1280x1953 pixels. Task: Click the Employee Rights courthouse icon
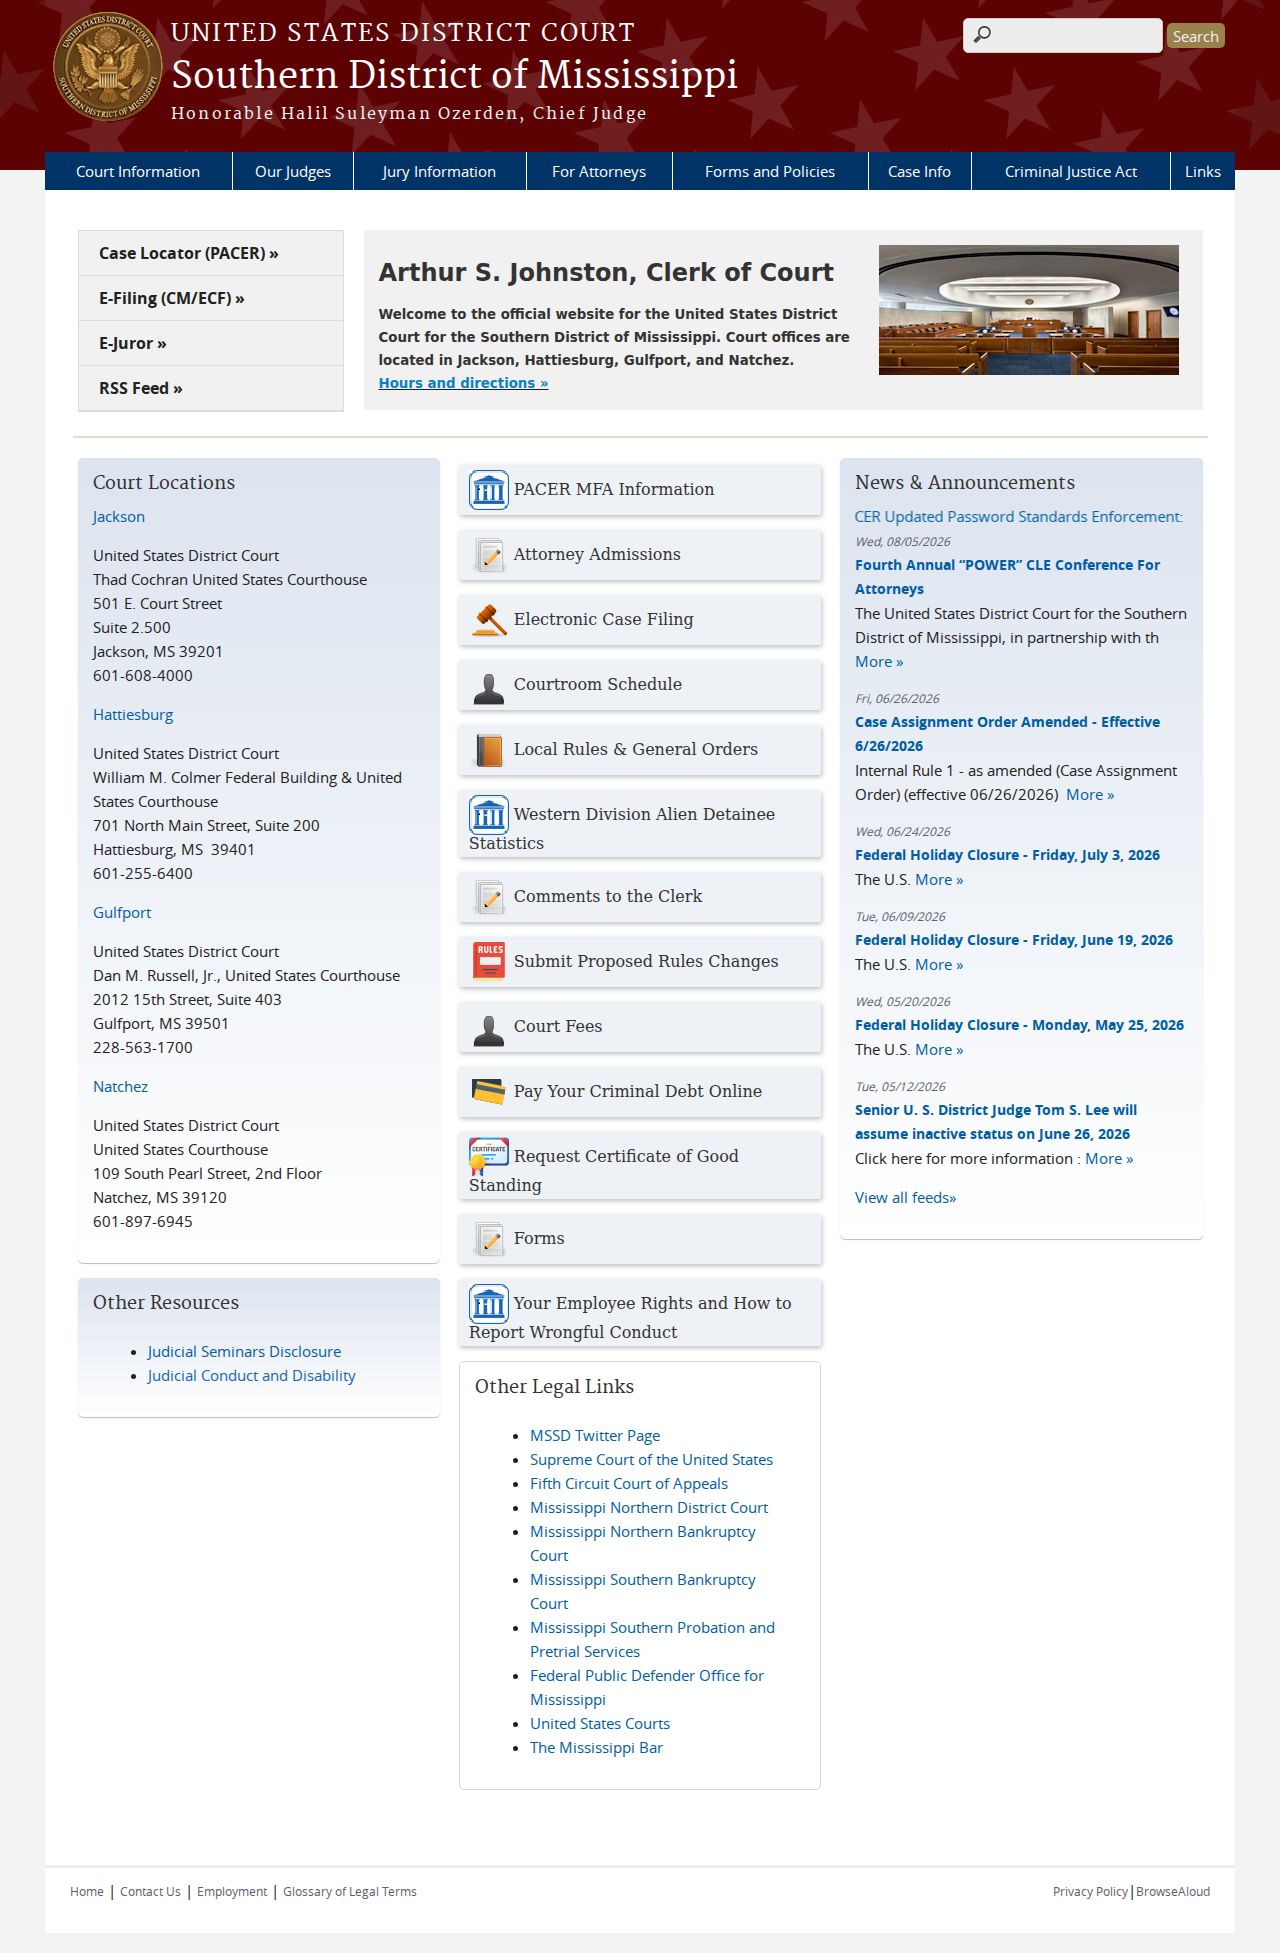click(x=489, y=1304)
